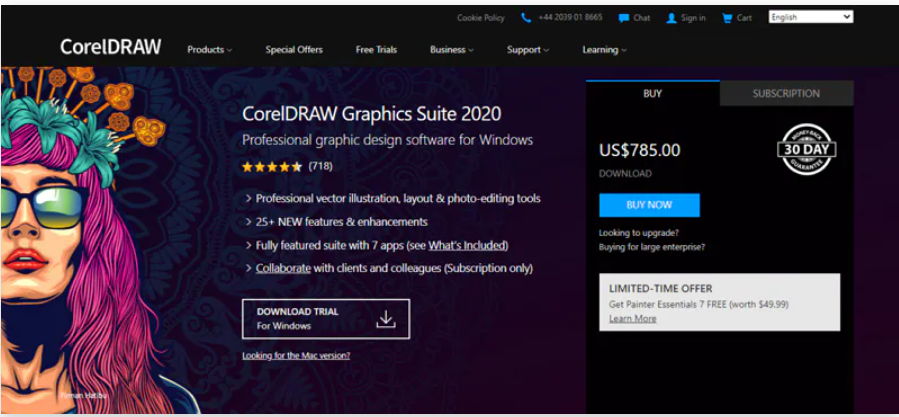Click the shopping Cart icon

click(x=727, y=18)
